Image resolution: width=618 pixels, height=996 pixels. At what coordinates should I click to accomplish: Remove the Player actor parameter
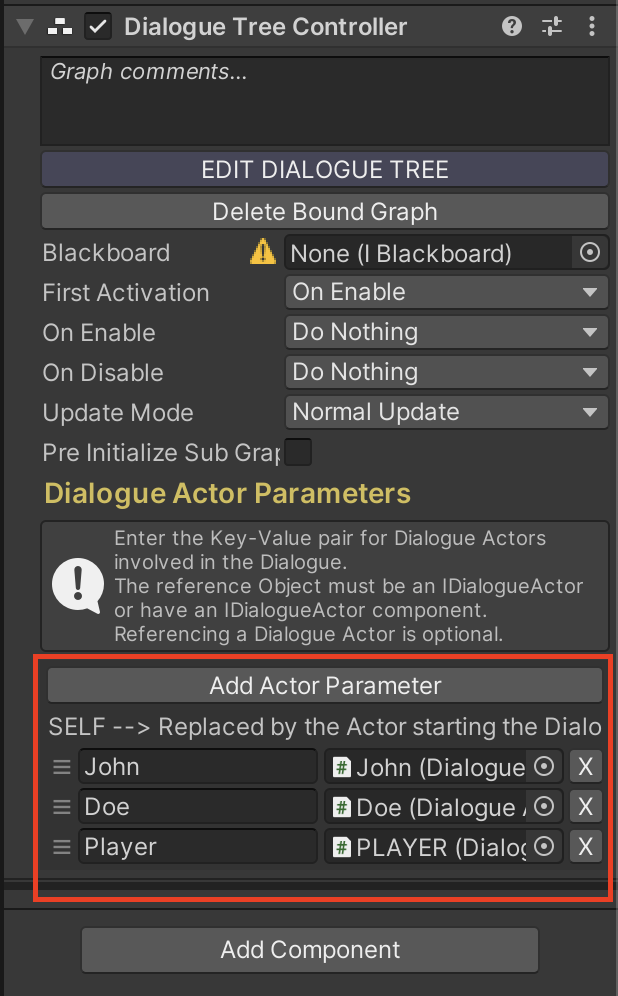tap(586, 847)
